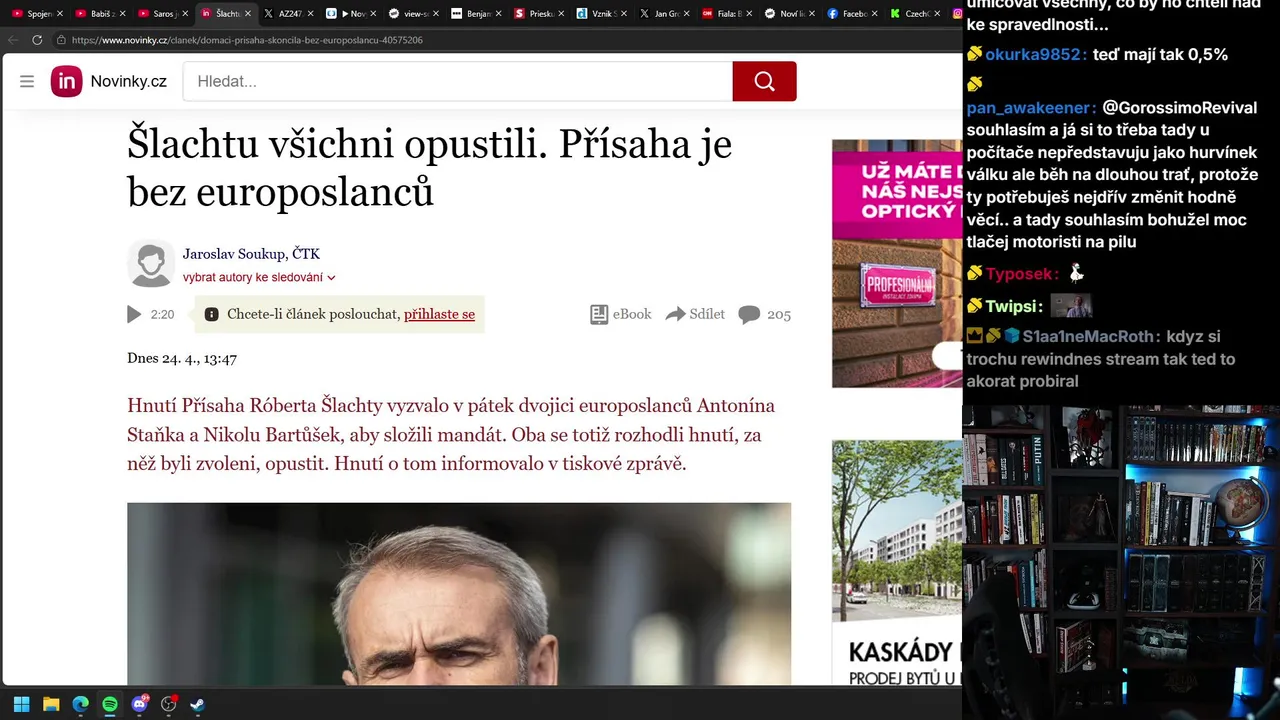Expand 'vybrat autory ke sledování' dropdown
The height and width of the screenshot is (720, 1280).
point(259,277)
